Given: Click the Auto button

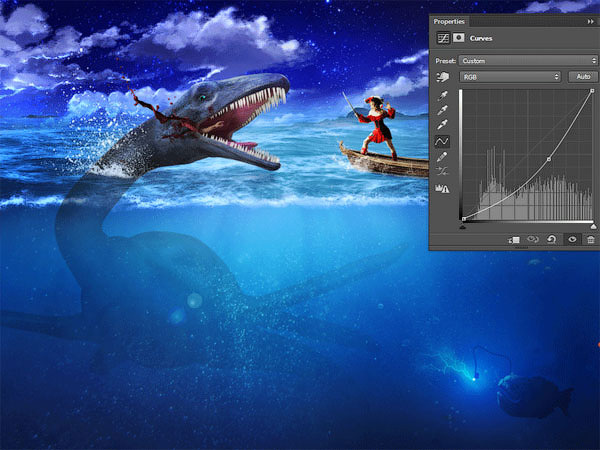Looking at the screenshot, I should pyautogui.click(x=583, y=77).
